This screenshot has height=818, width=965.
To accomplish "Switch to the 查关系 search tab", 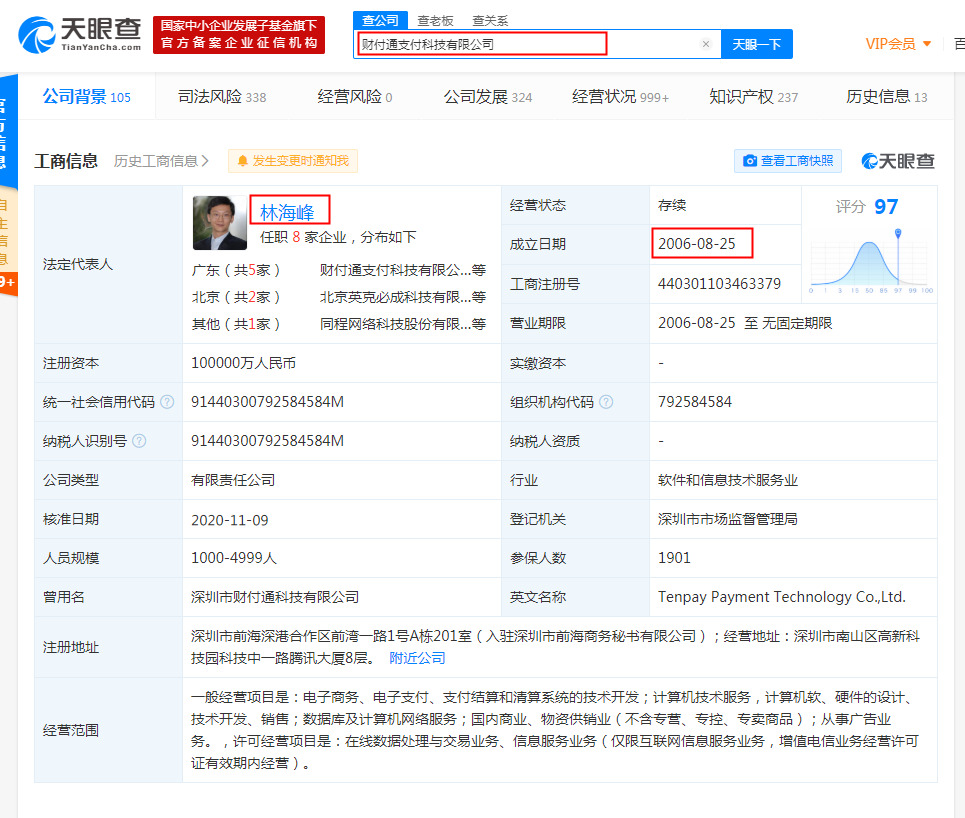I will [x=490, y=21].
